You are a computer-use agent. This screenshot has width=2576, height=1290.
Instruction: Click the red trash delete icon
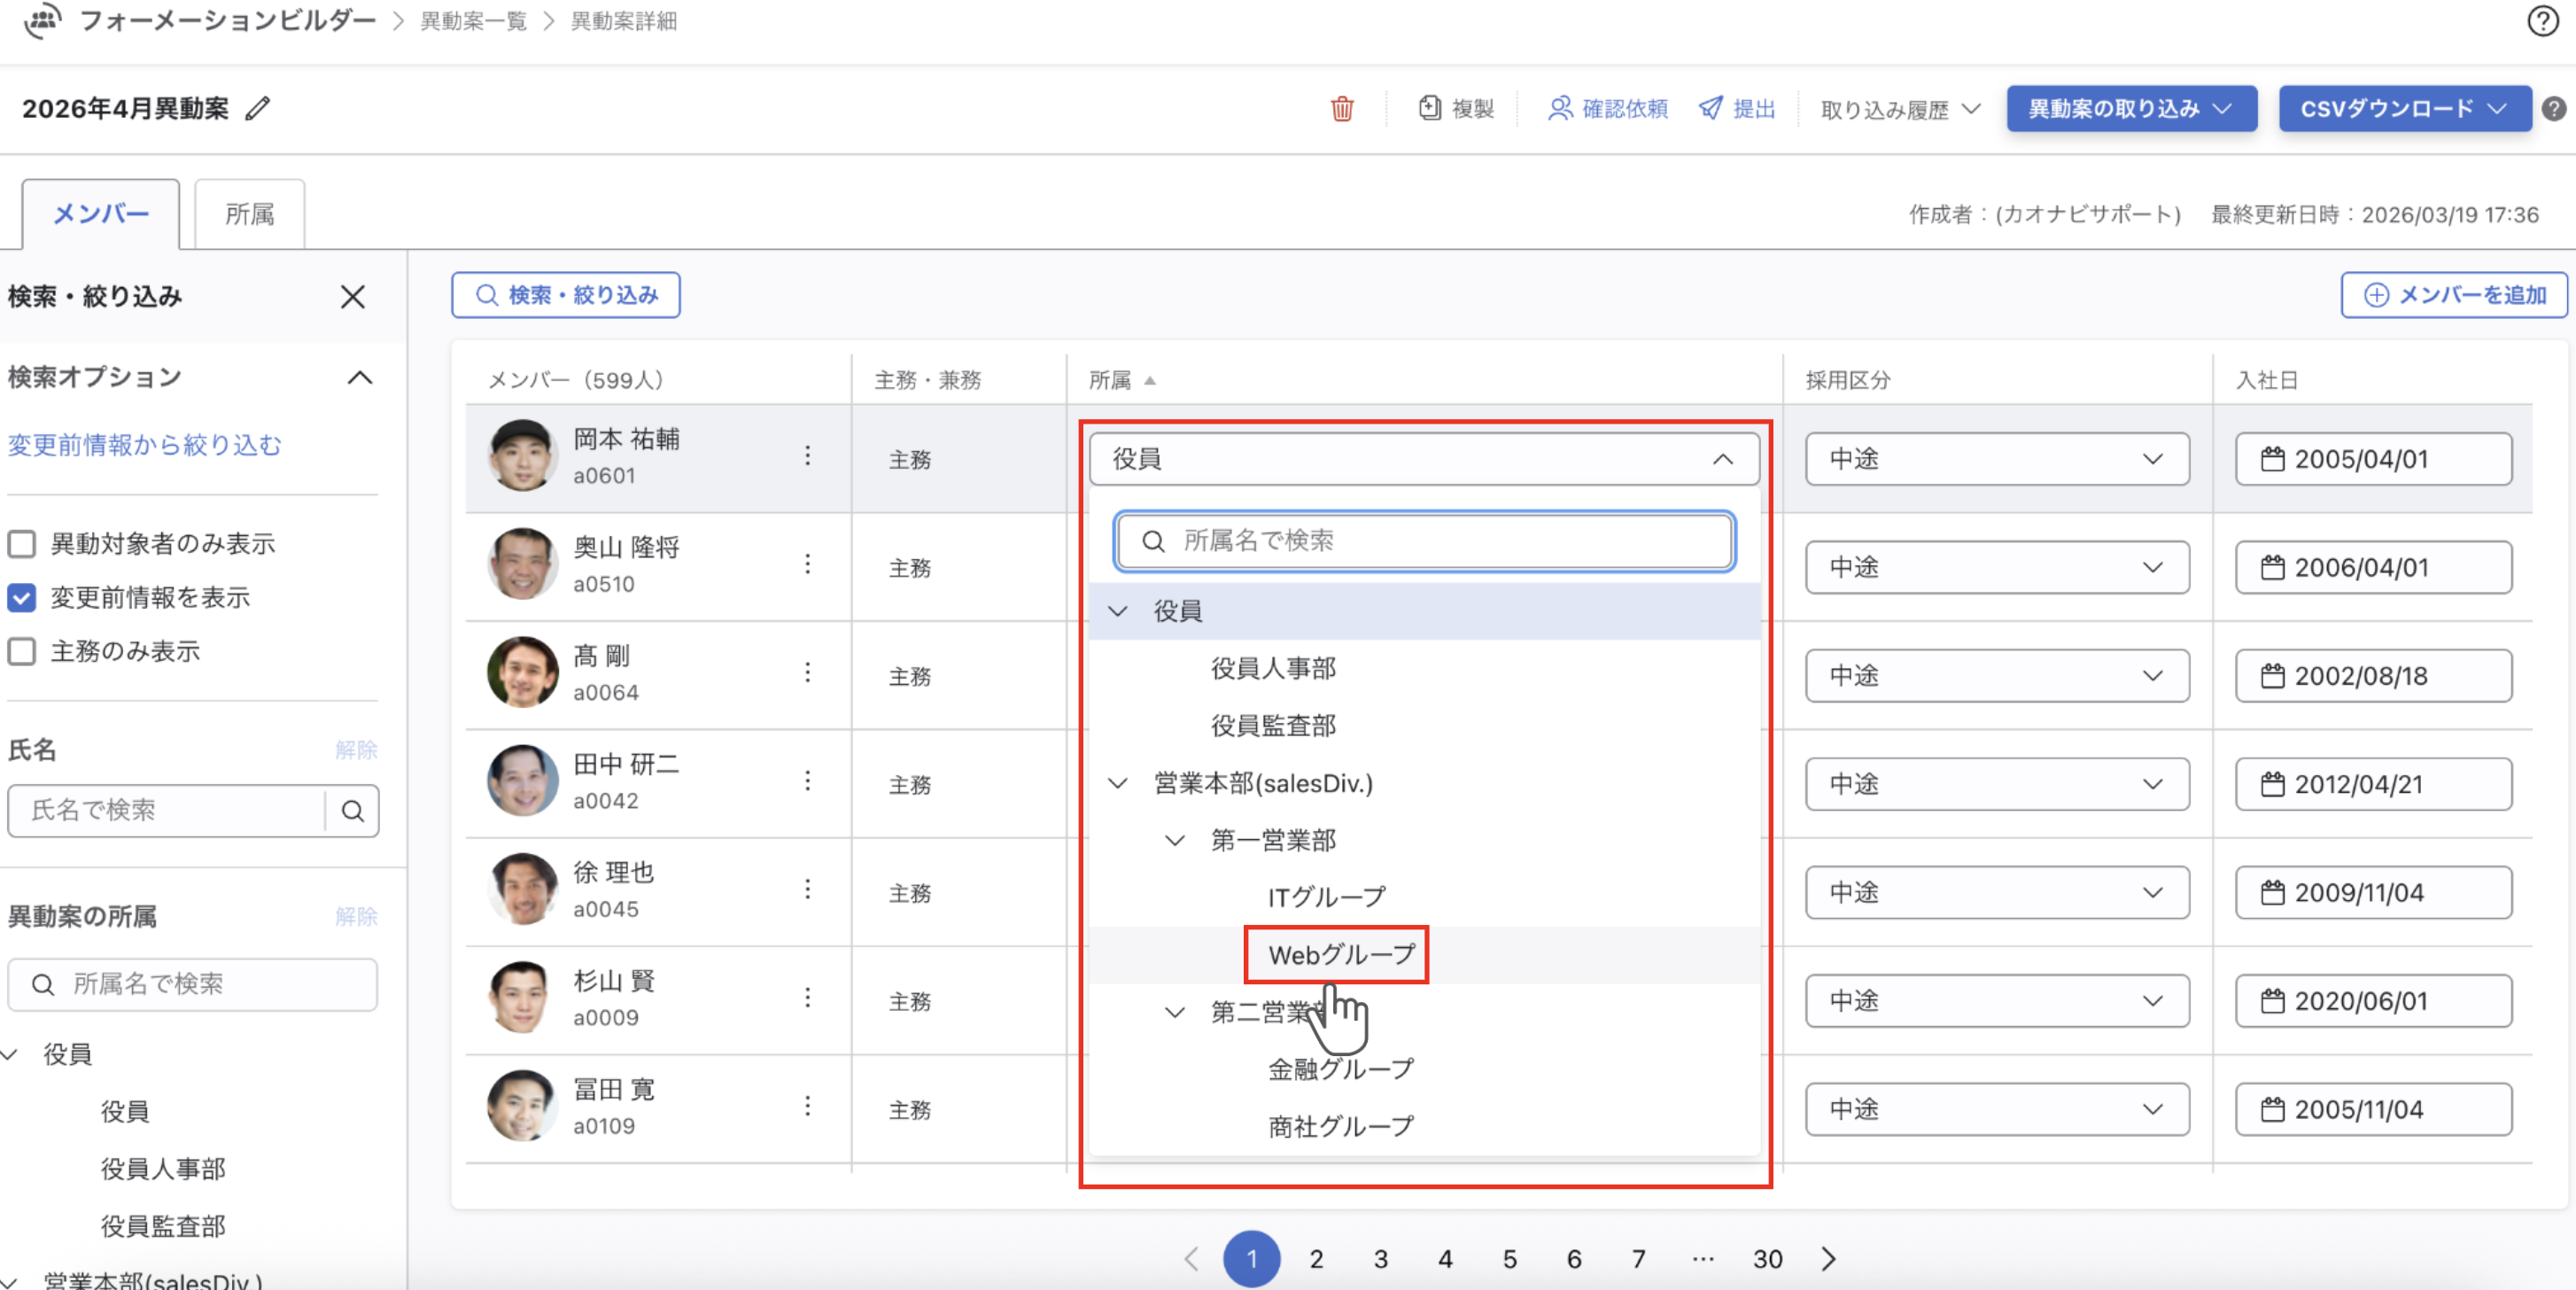[x=1341, y=109]
